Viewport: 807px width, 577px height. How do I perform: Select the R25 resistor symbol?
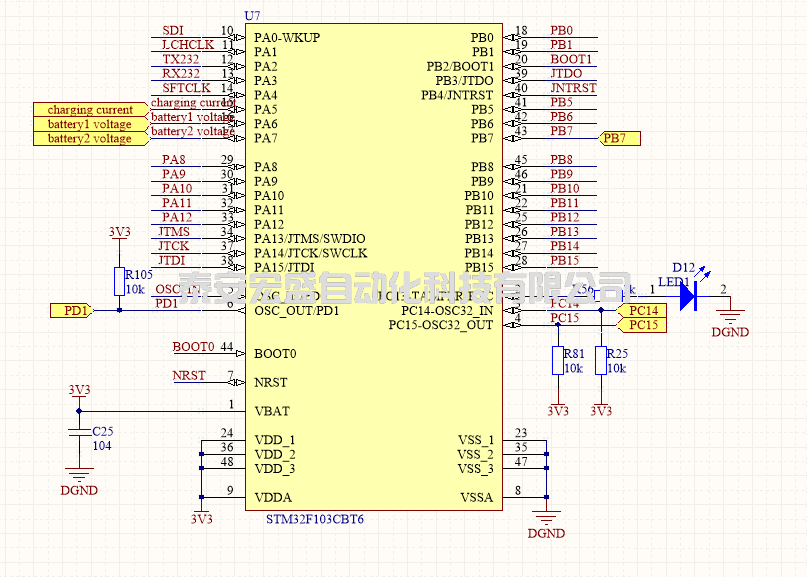[601, 360]
